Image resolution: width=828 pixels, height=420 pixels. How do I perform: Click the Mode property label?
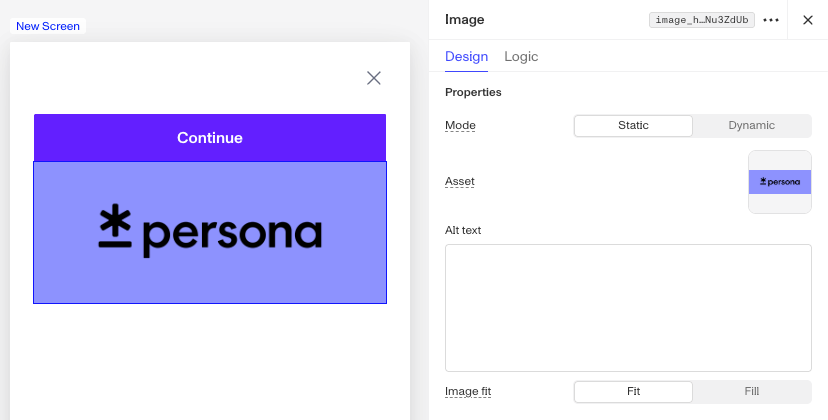460,126
